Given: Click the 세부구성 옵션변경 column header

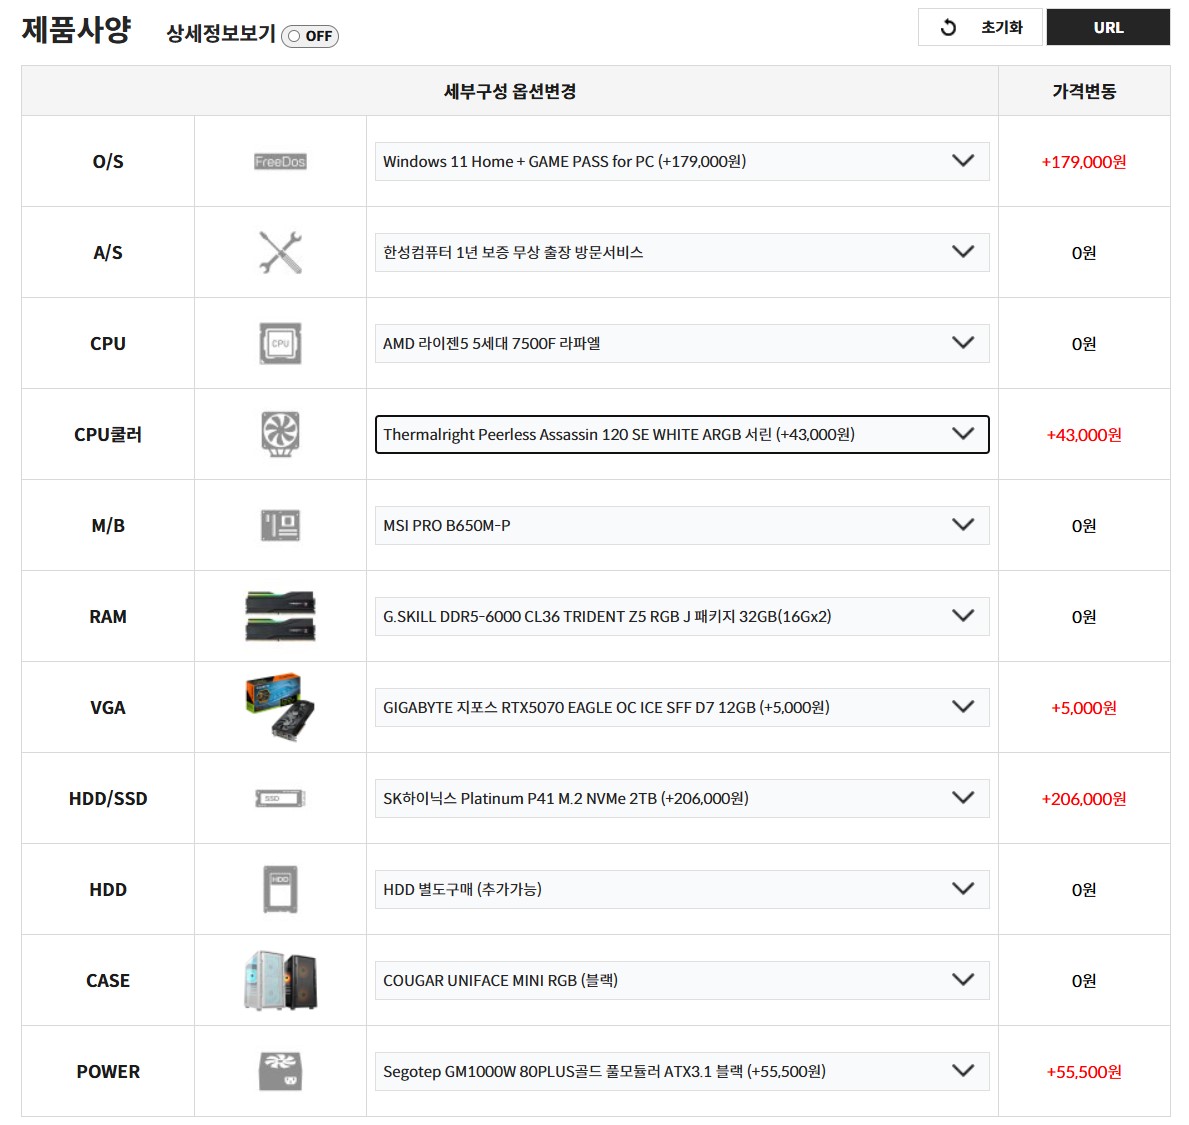Looking at the screenshot, I should (x=510, y=91).
